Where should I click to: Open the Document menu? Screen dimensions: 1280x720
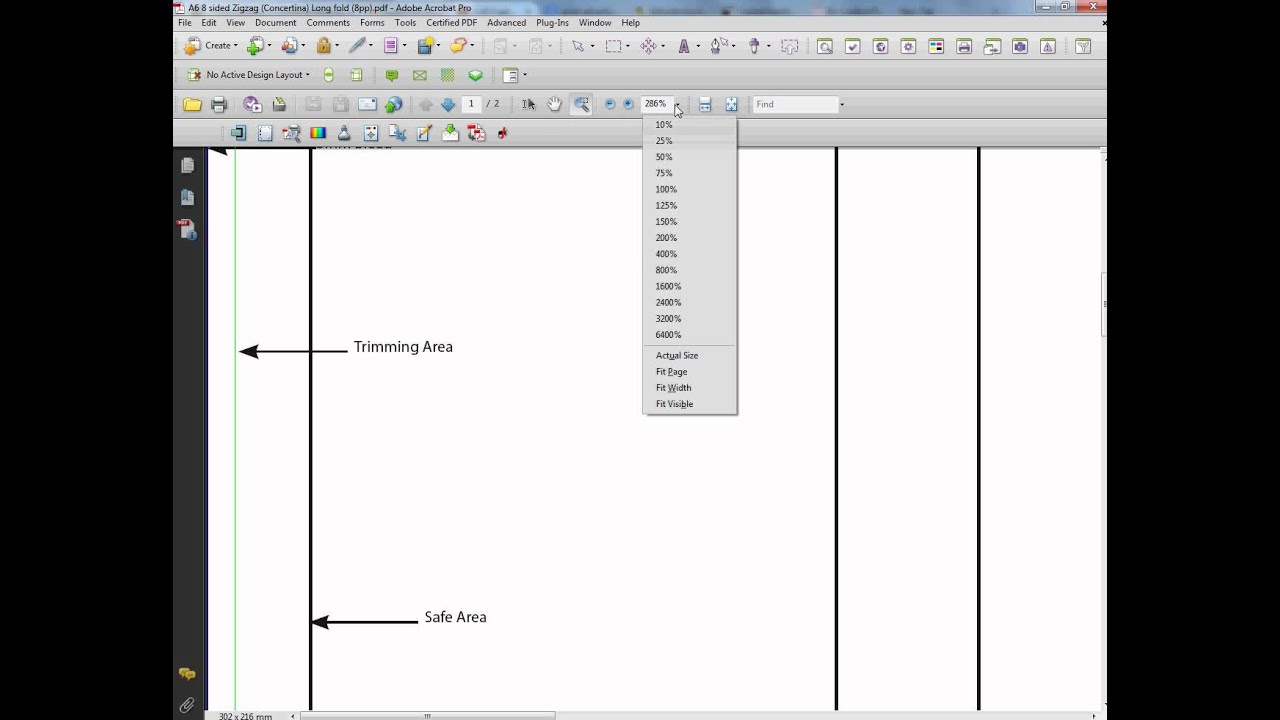click(275, 22)
